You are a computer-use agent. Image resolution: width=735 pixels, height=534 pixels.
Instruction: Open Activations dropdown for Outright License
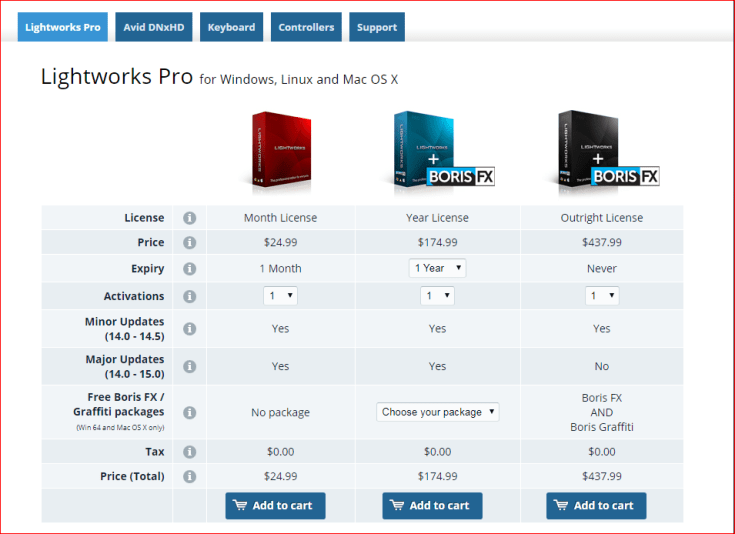coord(601,296)
